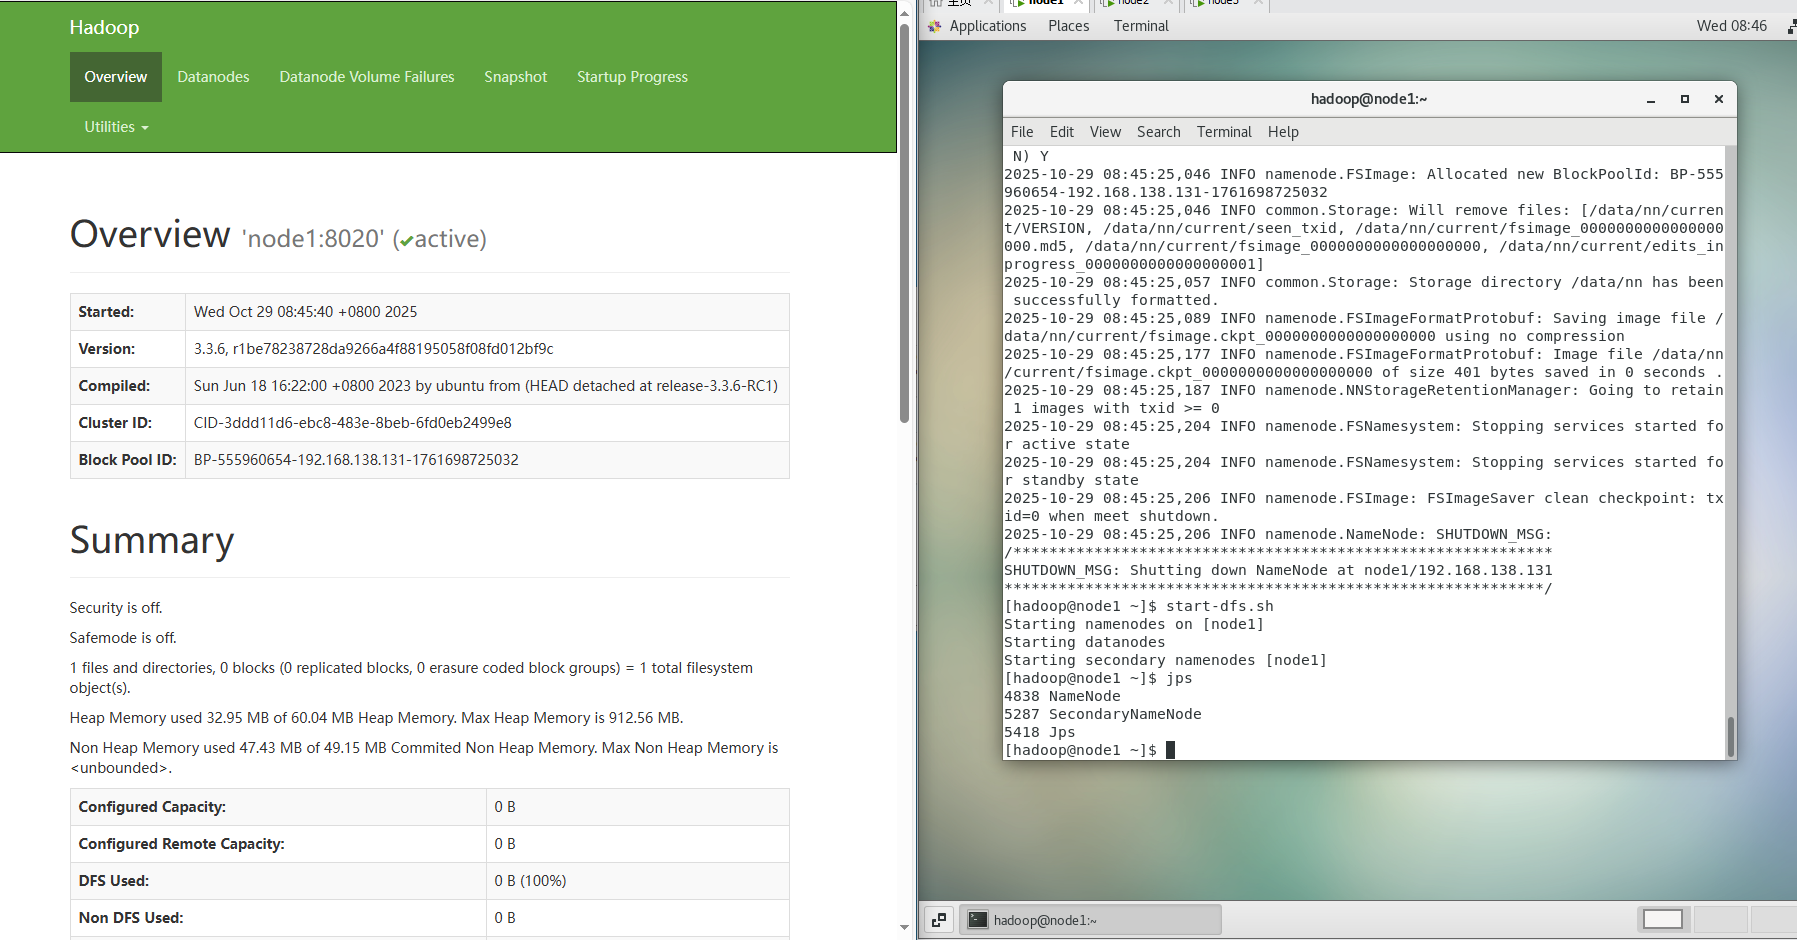Close the hadoop@node1 terminal window
Viewport: 1797px width, 940px height.
point(1719,99)
